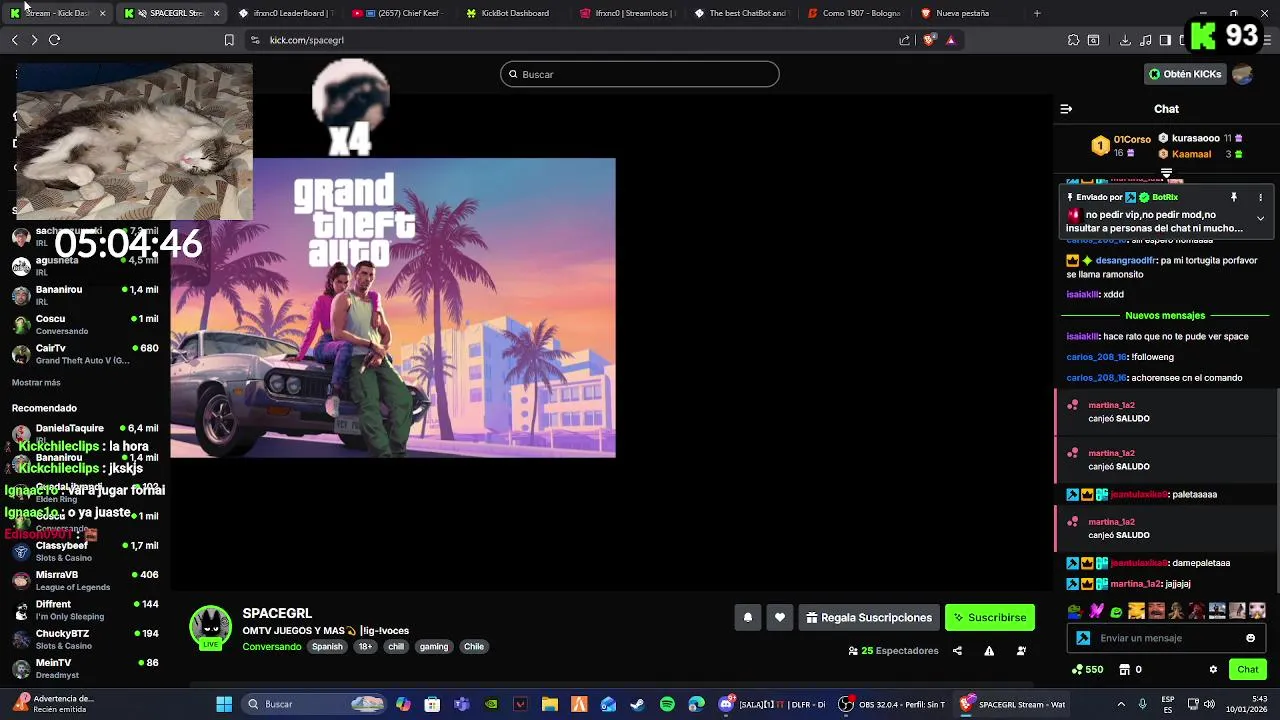Switch to the KickBot Dashboard tab
Viewport: 1280px width, 720px height.
point(514,13)
